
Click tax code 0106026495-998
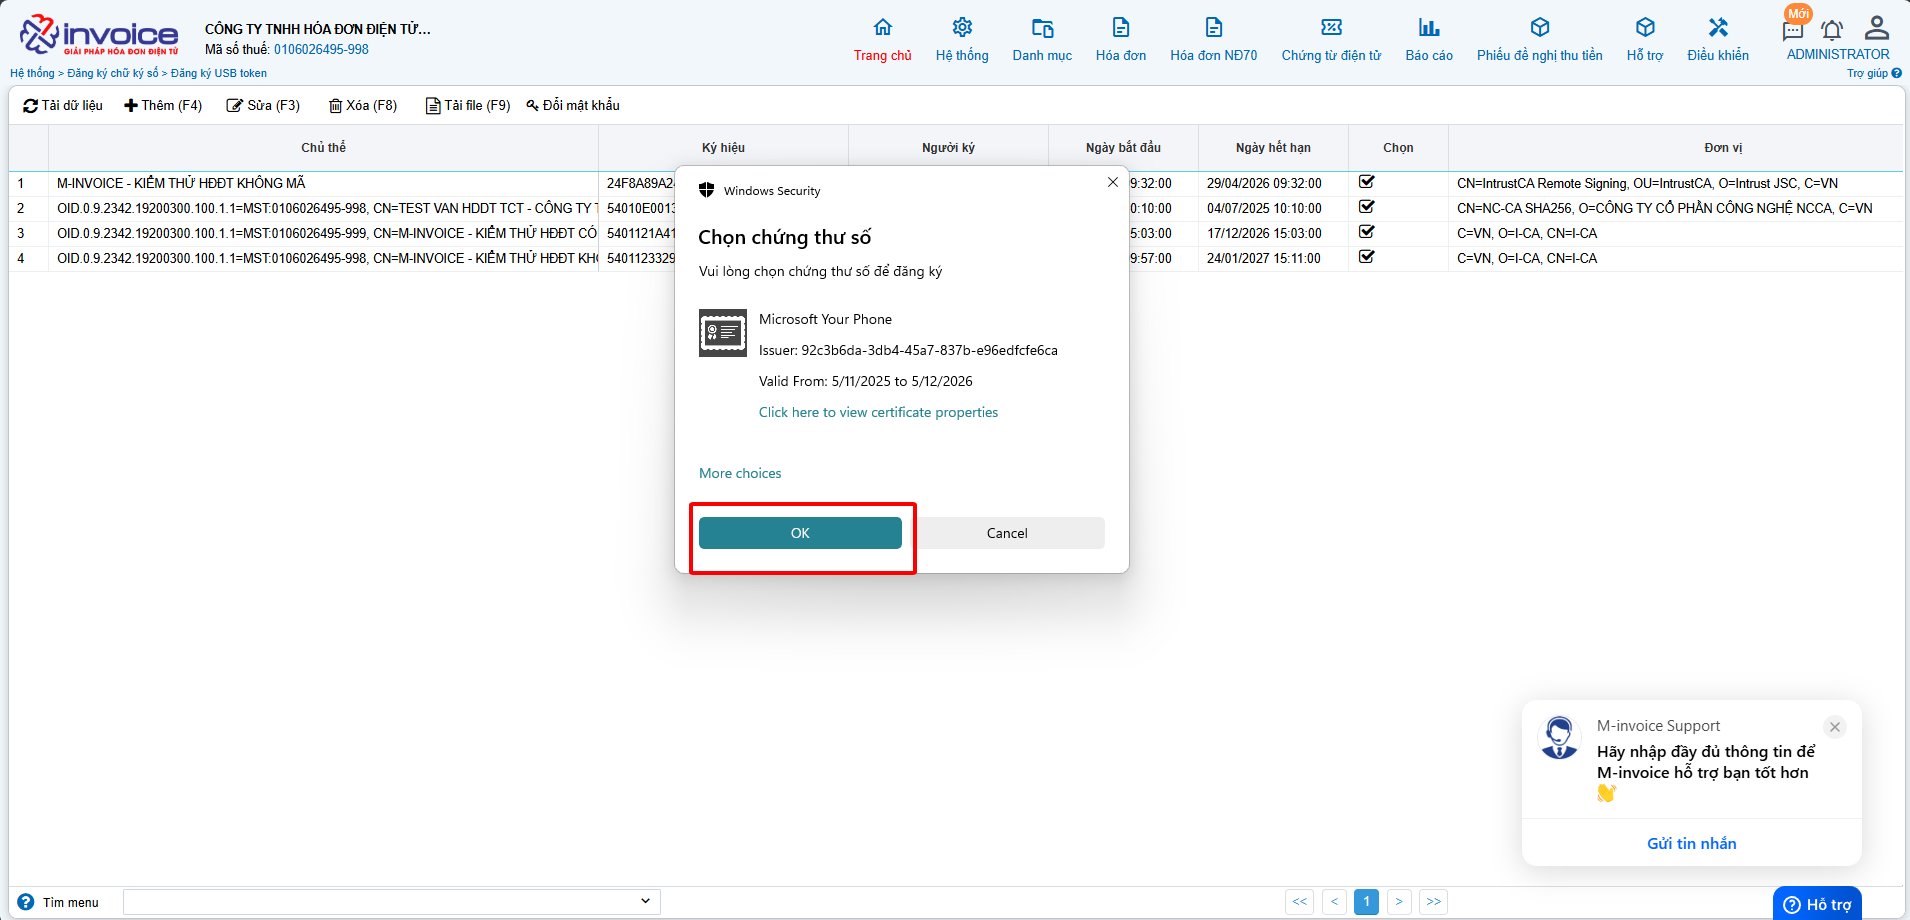[x=321, y=49]
